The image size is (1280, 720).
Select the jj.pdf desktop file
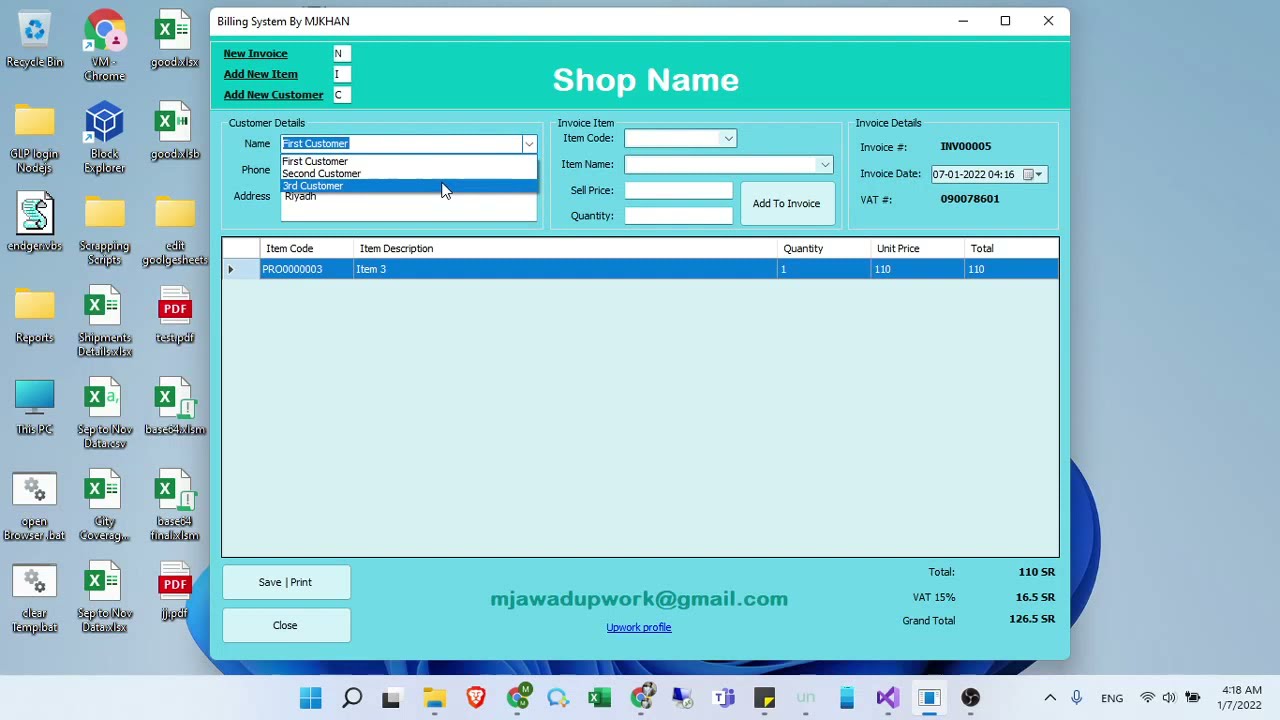(174, 591)
